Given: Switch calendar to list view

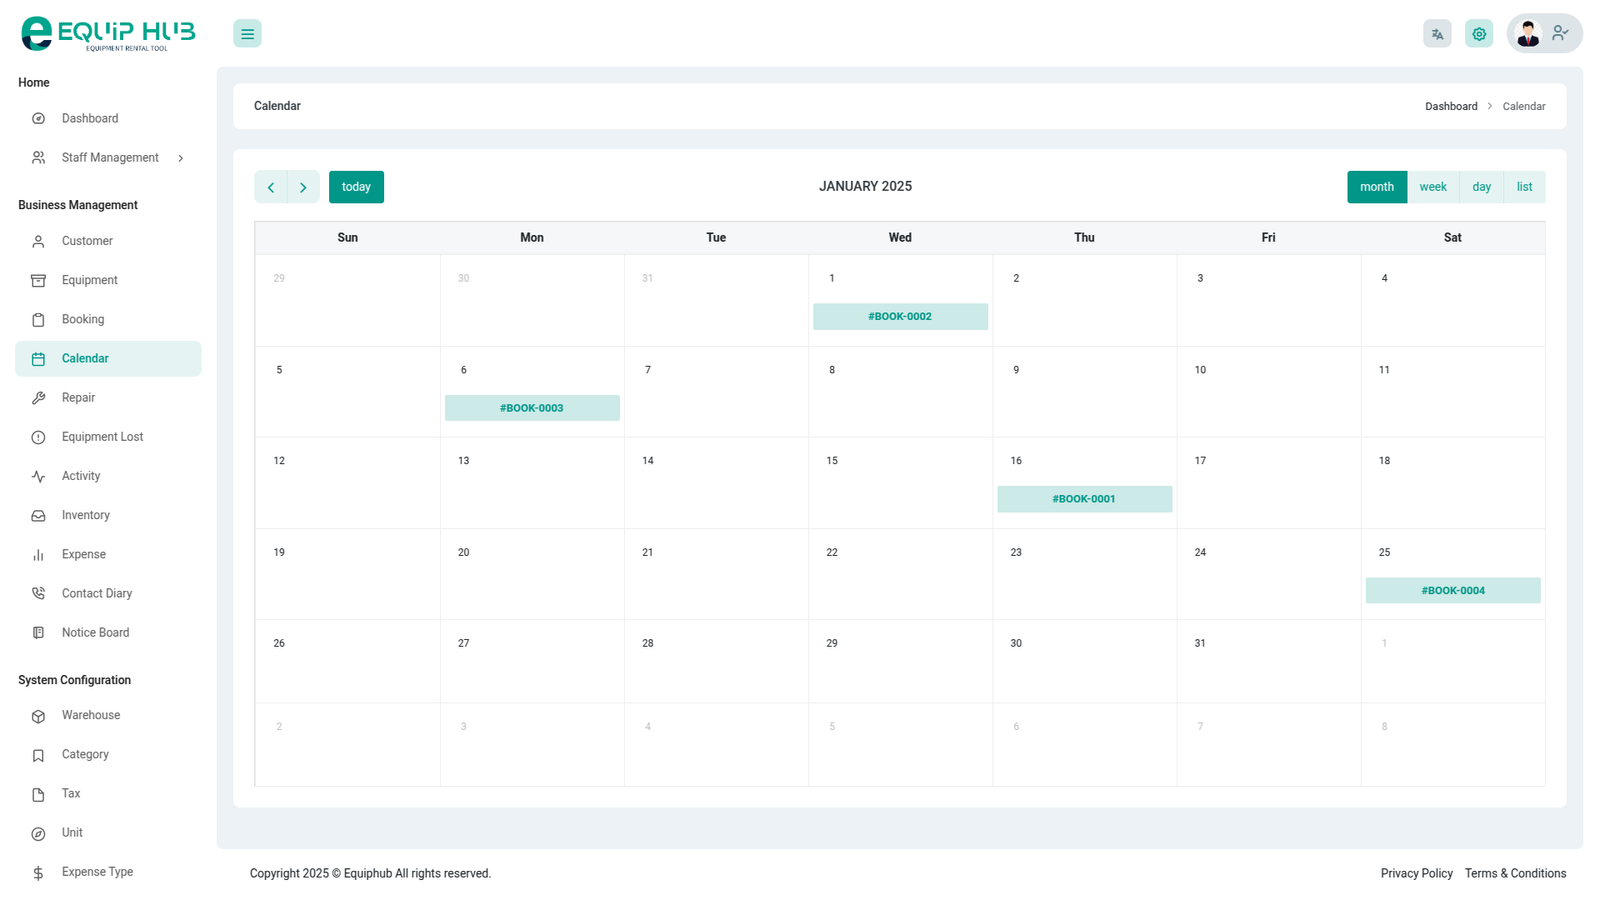Looking at the screenshot, I should coord(1523,187).
